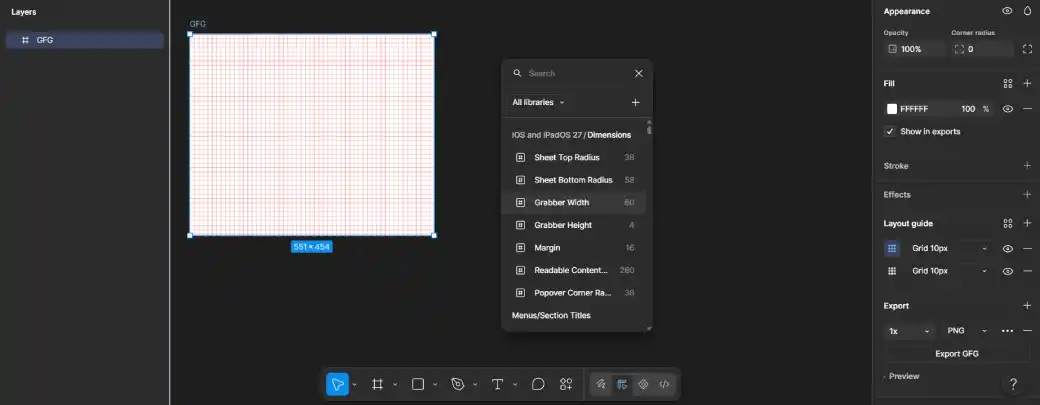Image resolution: width=1040 pixels, height=405 pixels.
Task: Open Frame tool options dropdown arrow
Action: click(x=395, y=384)
